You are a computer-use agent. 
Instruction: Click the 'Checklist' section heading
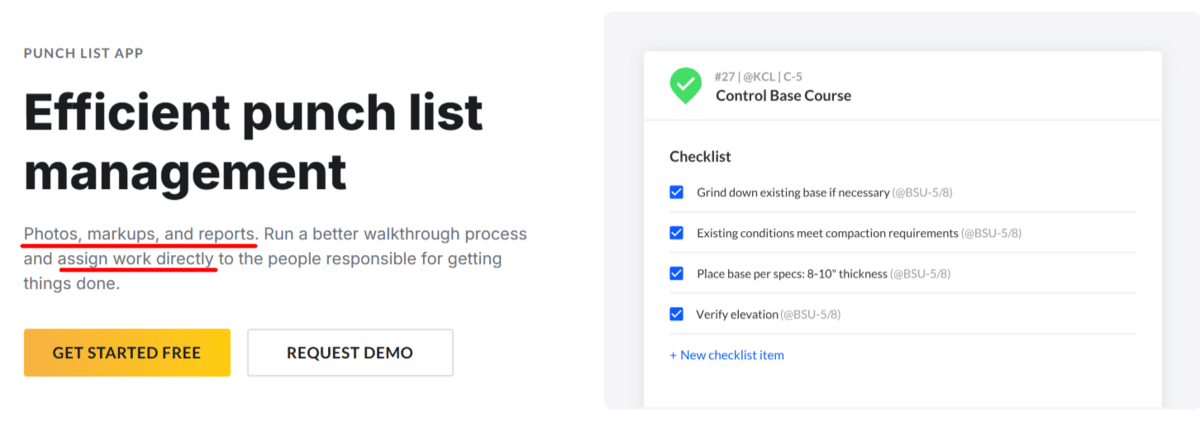tap(700, 157)
